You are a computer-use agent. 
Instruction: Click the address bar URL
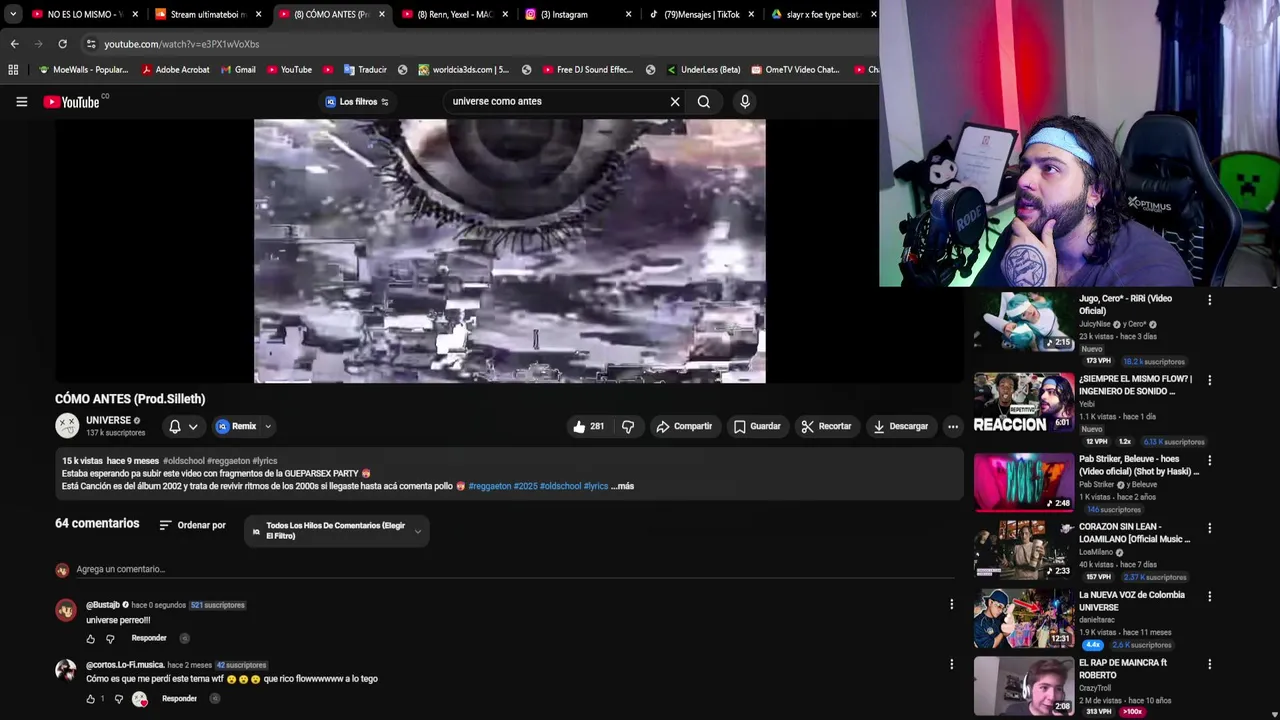[x=181, y=44]
